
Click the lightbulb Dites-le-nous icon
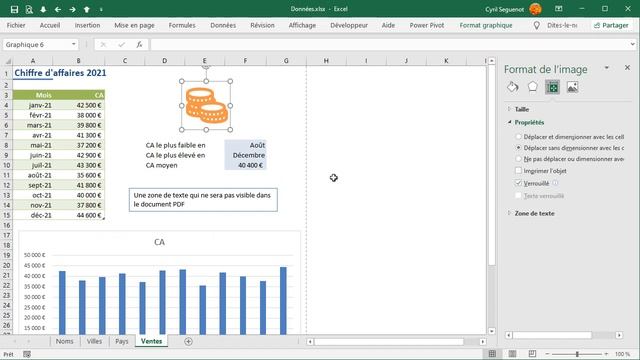(x=537, y=25)
